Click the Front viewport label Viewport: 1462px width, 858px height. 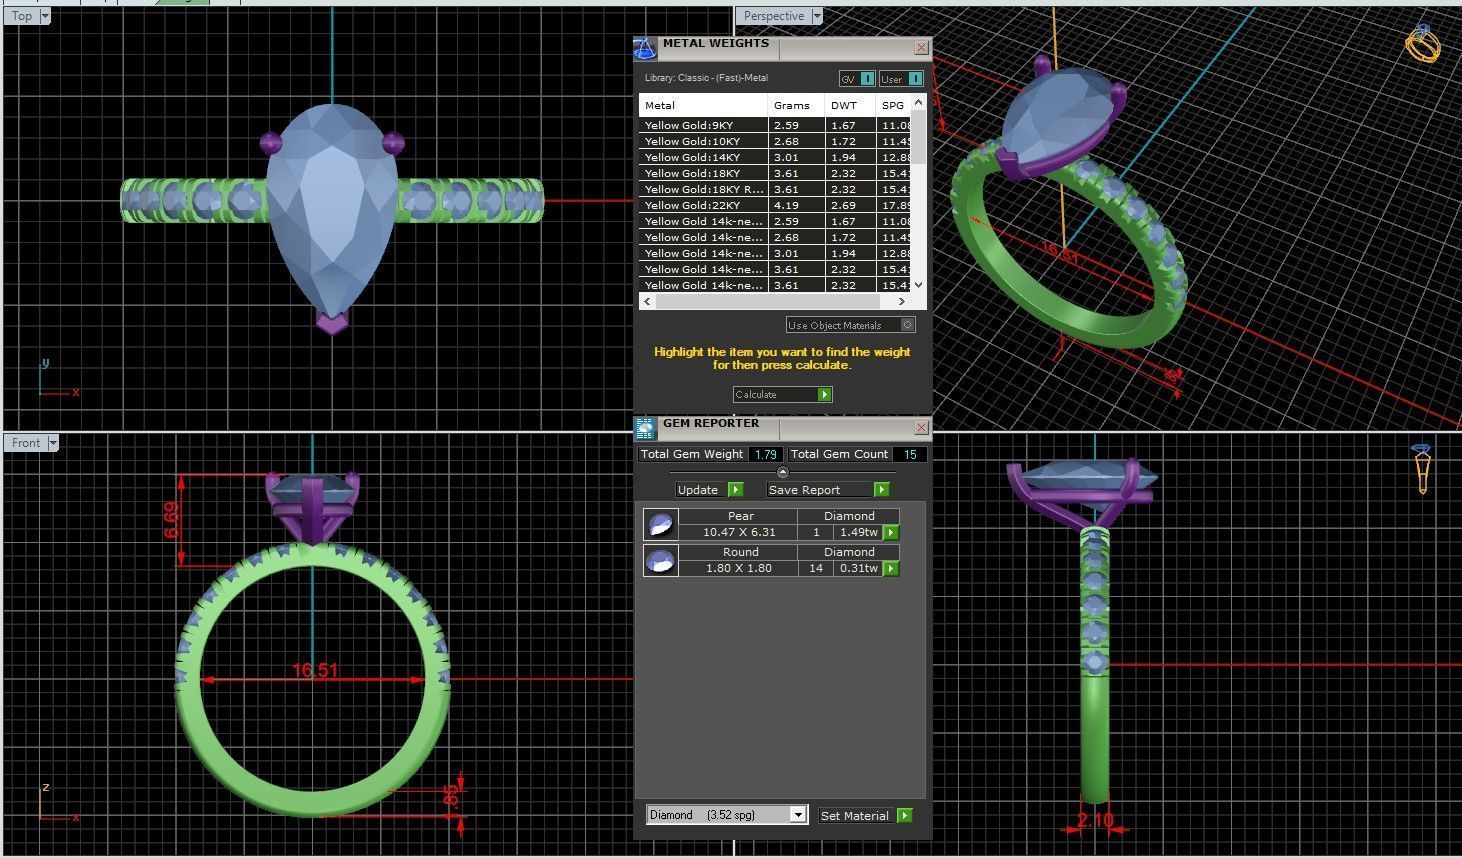pyautogui.click(x=26, y=443)
